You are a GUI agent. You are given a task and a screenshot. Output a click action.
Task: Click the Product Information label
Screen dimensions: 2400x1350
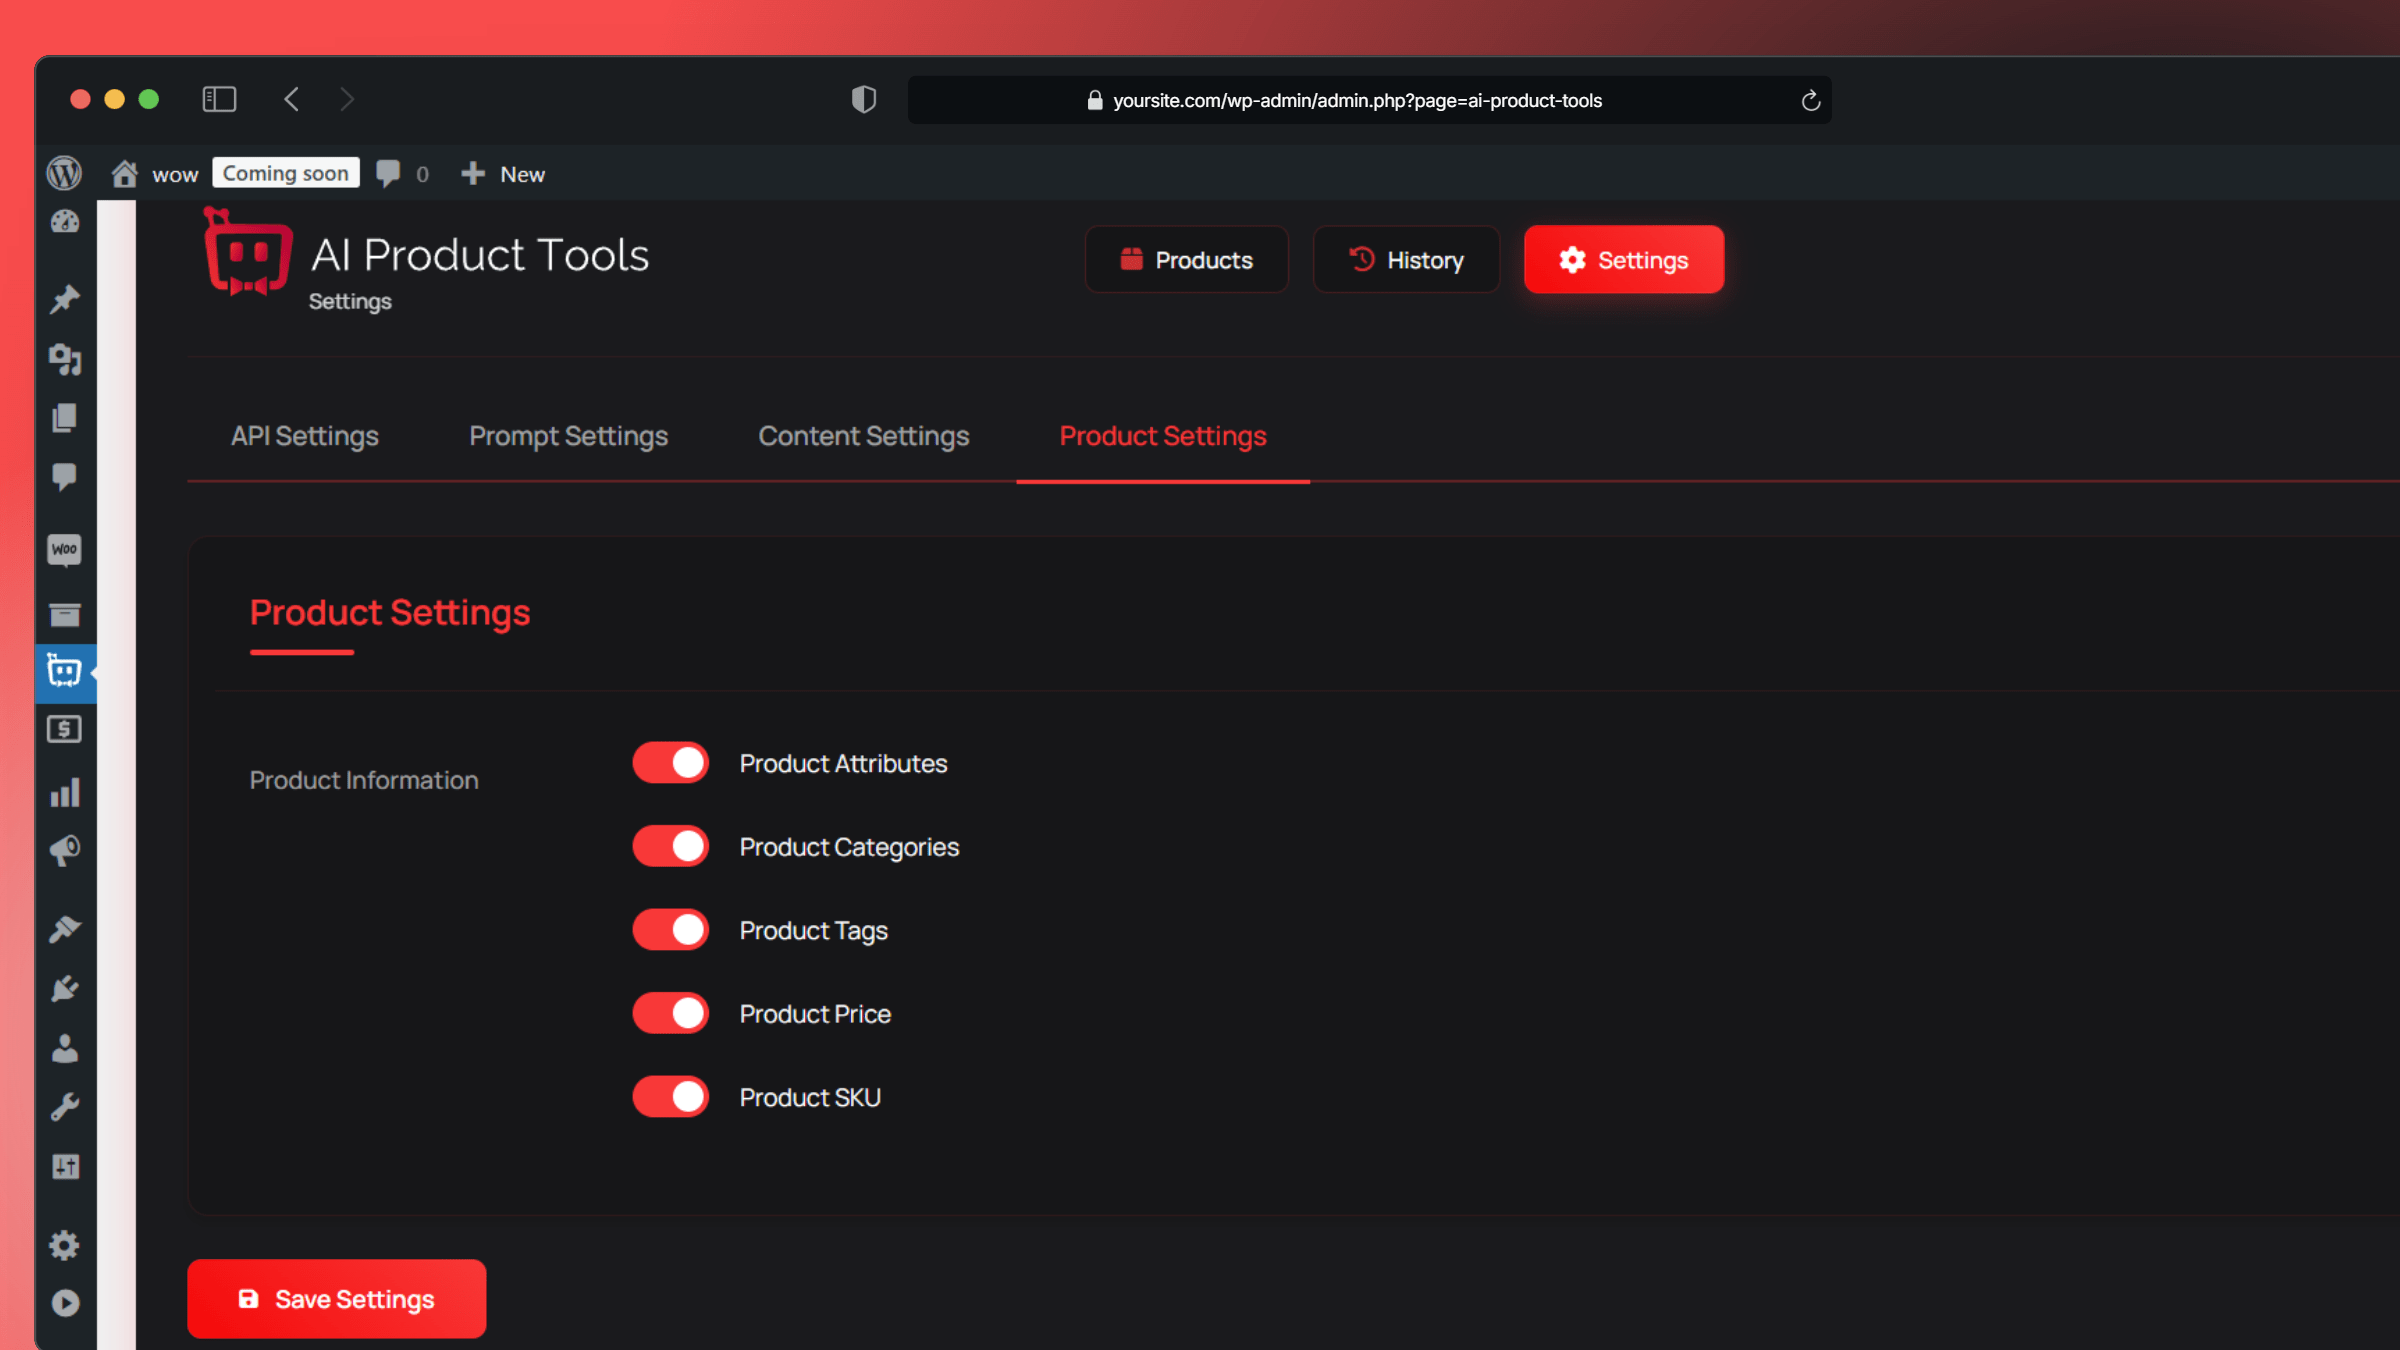click(364, 780)
